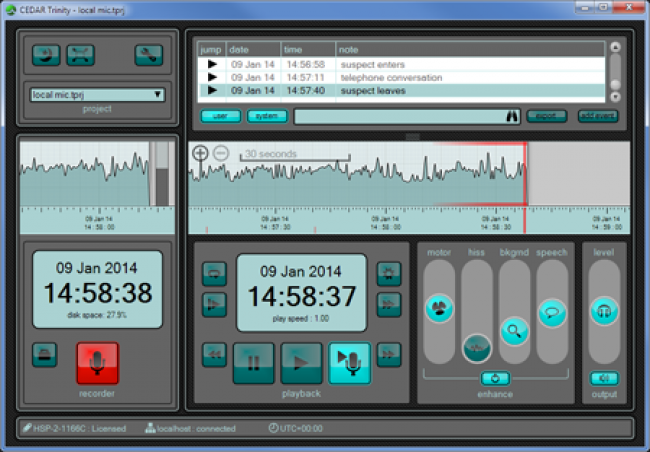Click the binoculars search icon
This screenshot has width=650, height=452.
pos(512,117)
